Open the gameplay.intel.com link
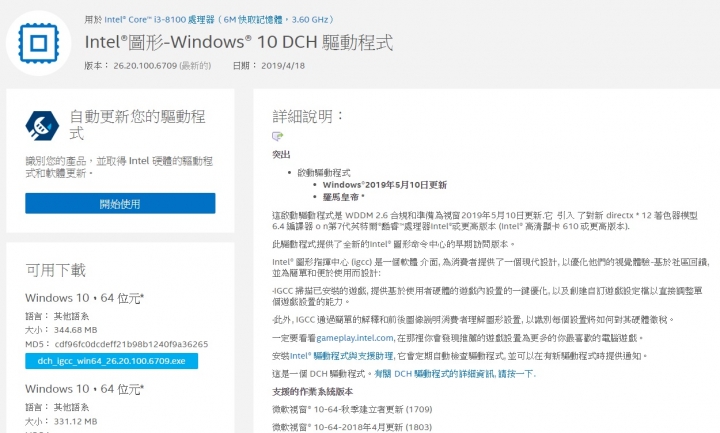This screenshot has height=433, width=720. pos(355,338)
